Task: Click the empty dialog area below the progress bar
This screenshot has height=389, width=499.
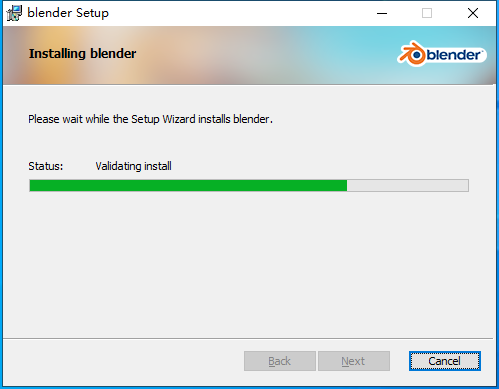Action: tap(248, 263)
